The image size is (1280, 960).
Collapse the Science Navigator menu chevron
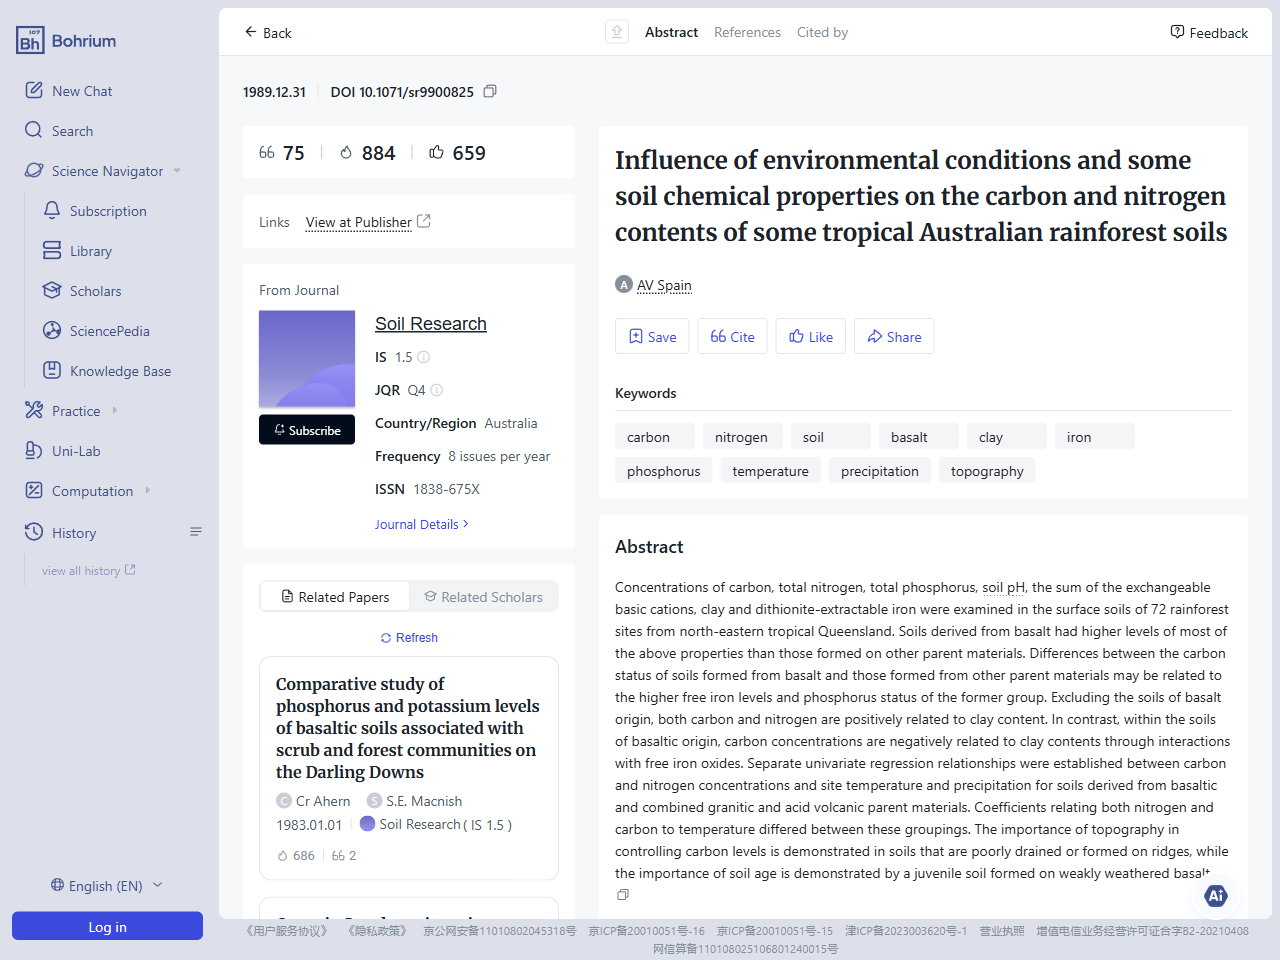click(x=177, y=170)
